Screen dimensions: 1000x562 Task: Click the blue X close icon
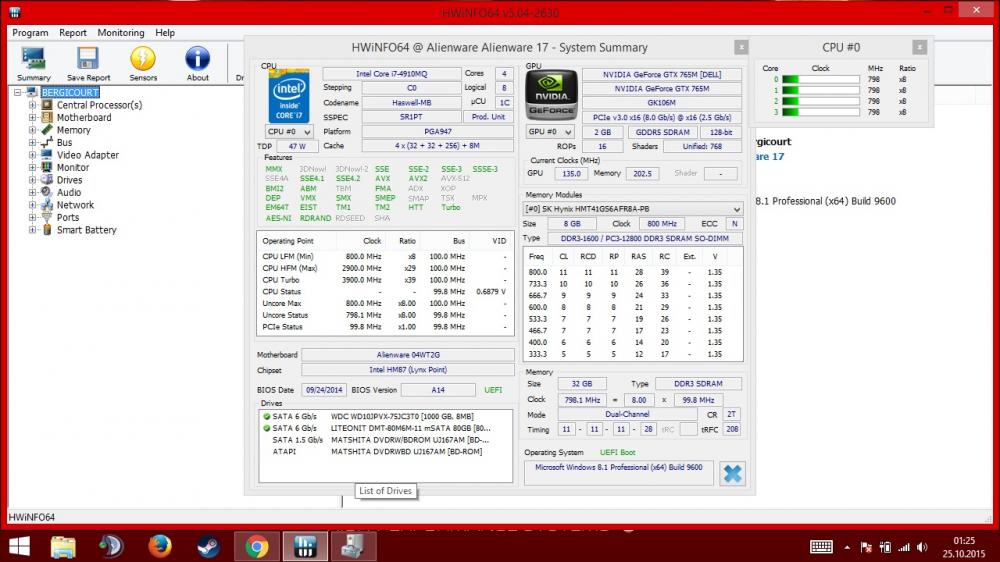tap(733, 473)
